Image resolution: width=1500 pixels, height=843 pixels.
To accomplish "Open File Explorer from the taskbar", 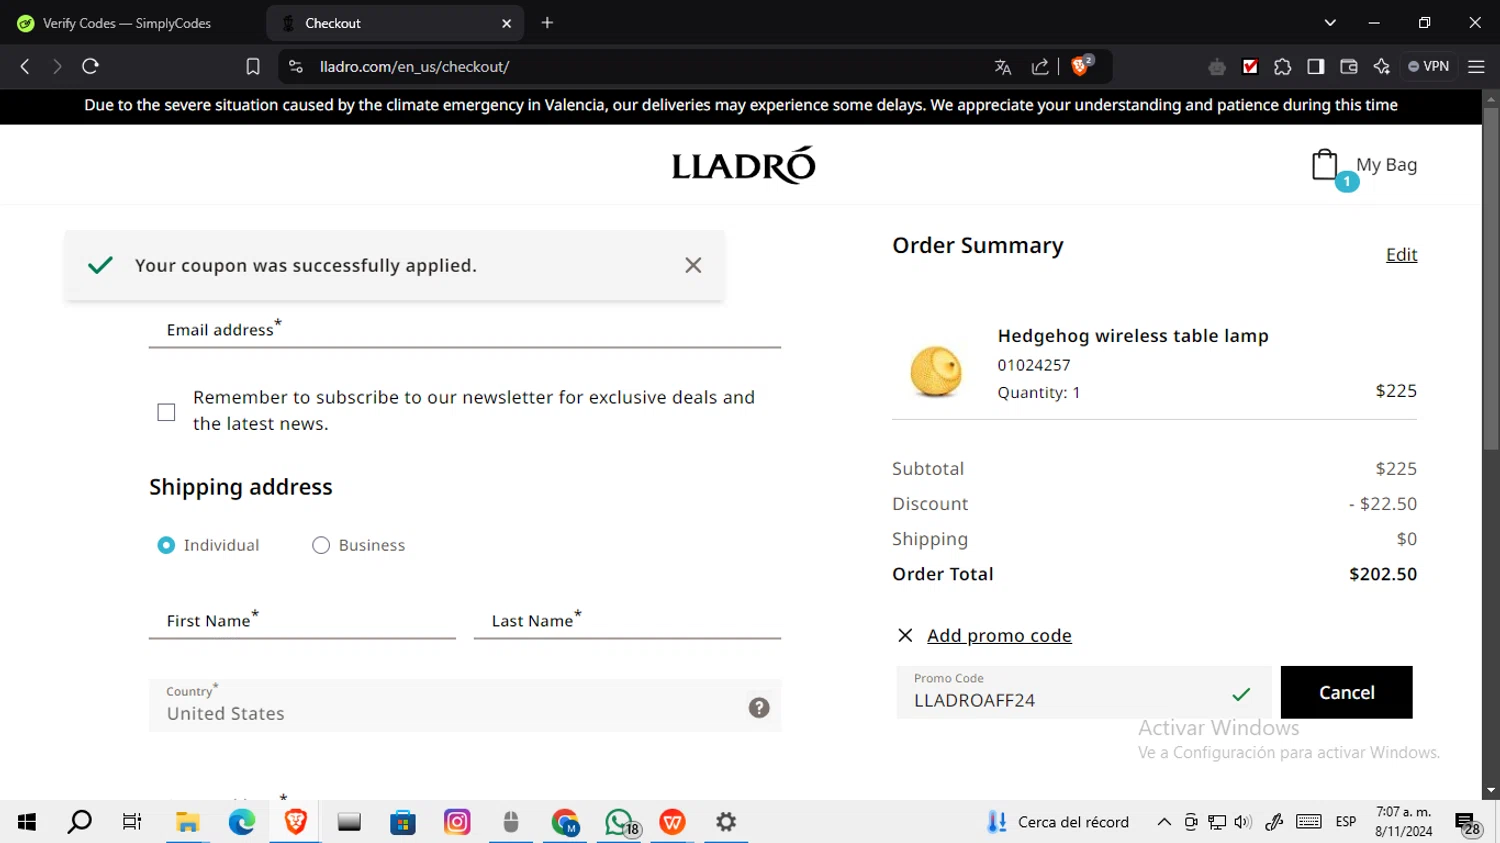I will coord(187,822).
